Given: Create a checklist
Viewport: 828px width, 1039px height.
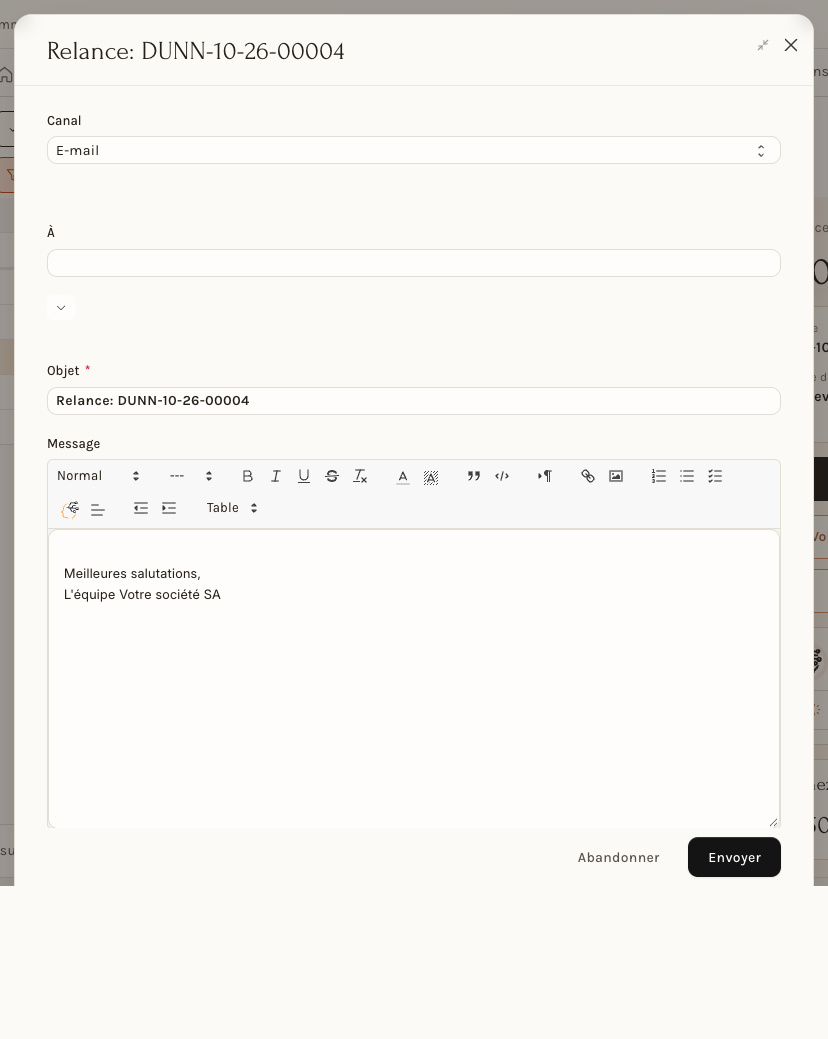Looking at the screenshot, I should click(x=715, y=476).
